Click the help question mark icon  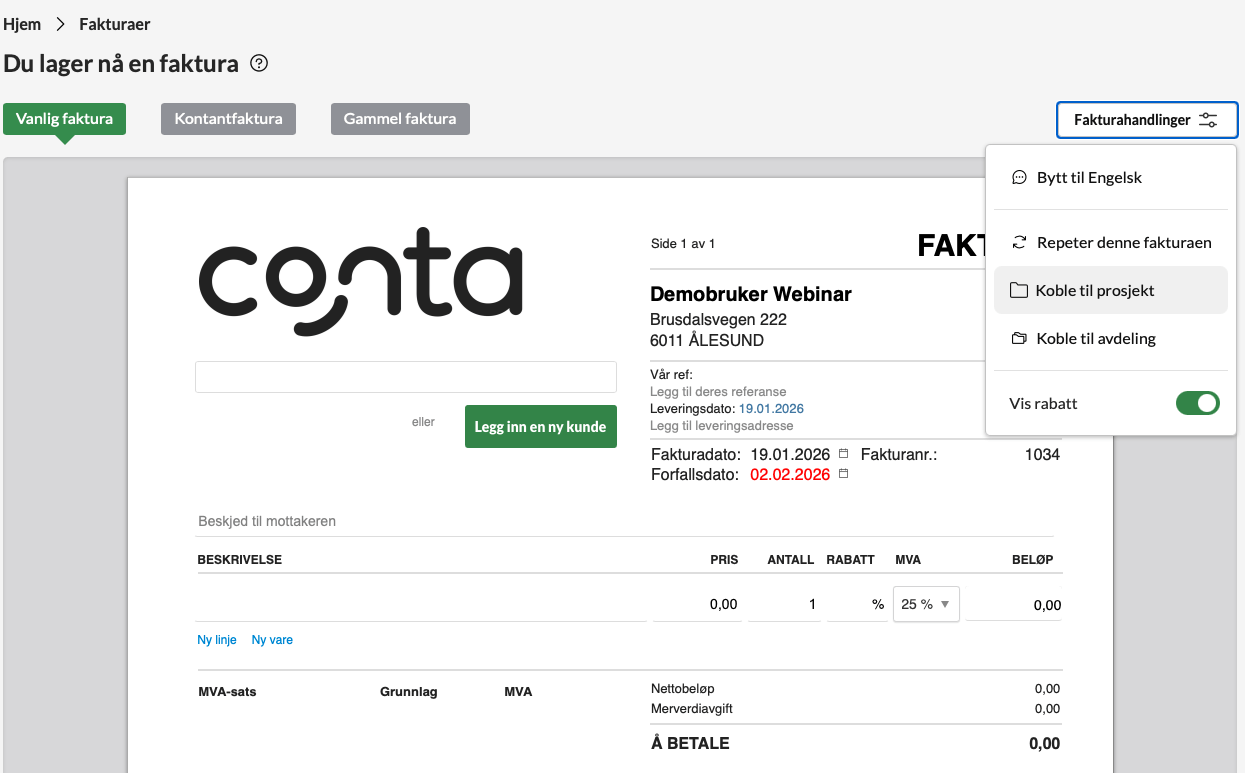(x=259, y=64)
